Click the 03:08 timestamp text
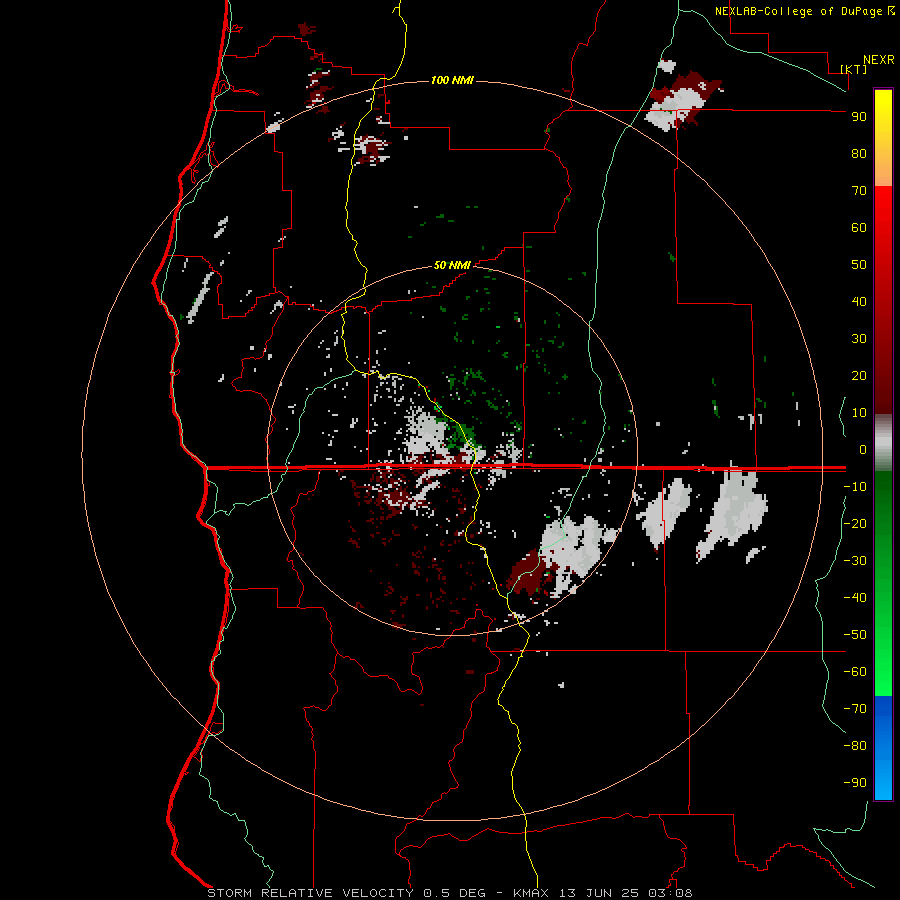This screenshot has width=900, height=900. coord(670,893)
